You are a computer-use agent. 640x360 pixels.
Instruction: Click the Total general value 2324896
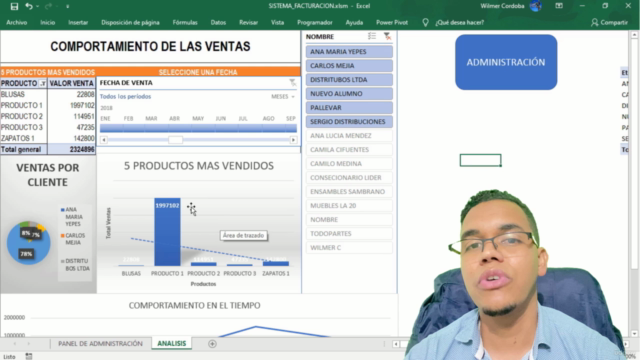click(82, 149)
